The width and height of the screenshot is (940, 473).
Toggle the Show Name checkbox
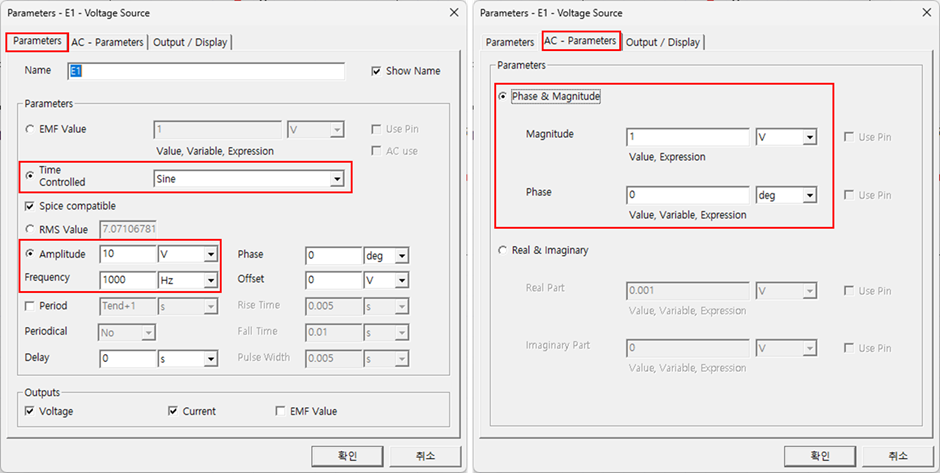coord(376,71)
